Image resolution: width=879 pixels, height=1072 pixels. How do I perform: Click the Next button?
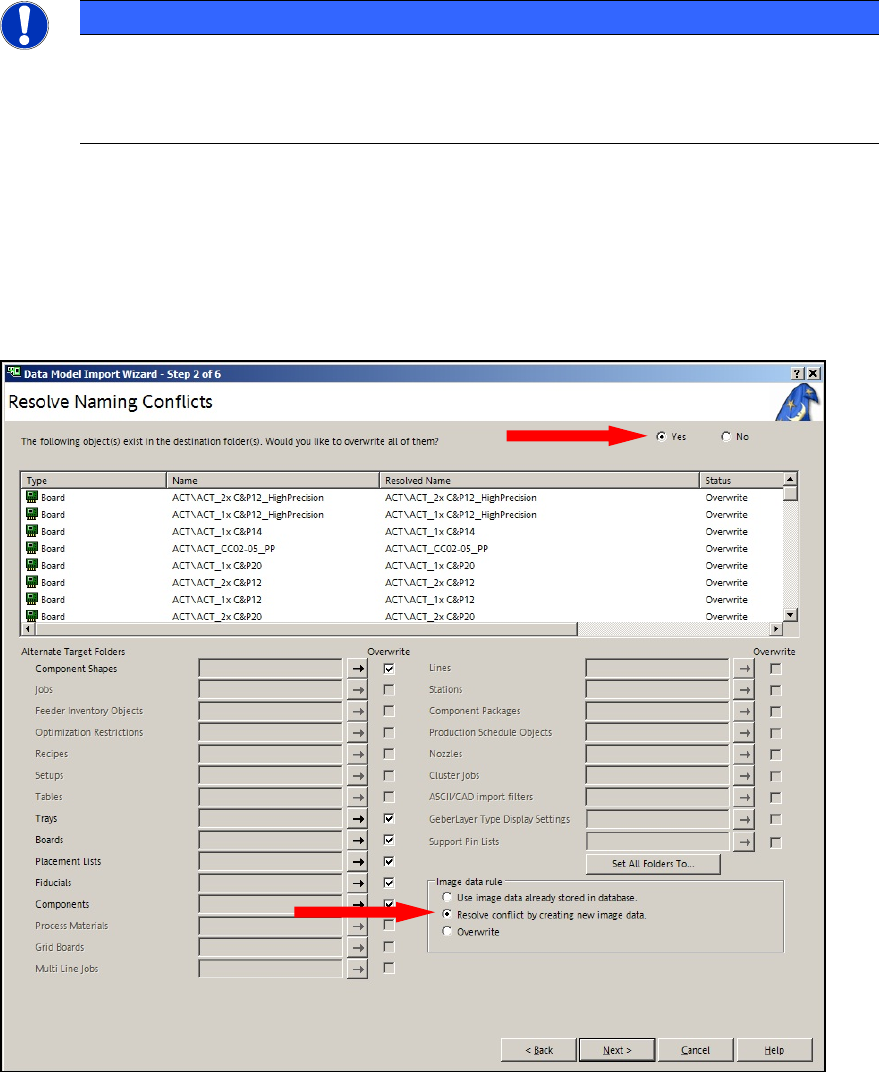pyautogui.click(x=617, y=1049)
